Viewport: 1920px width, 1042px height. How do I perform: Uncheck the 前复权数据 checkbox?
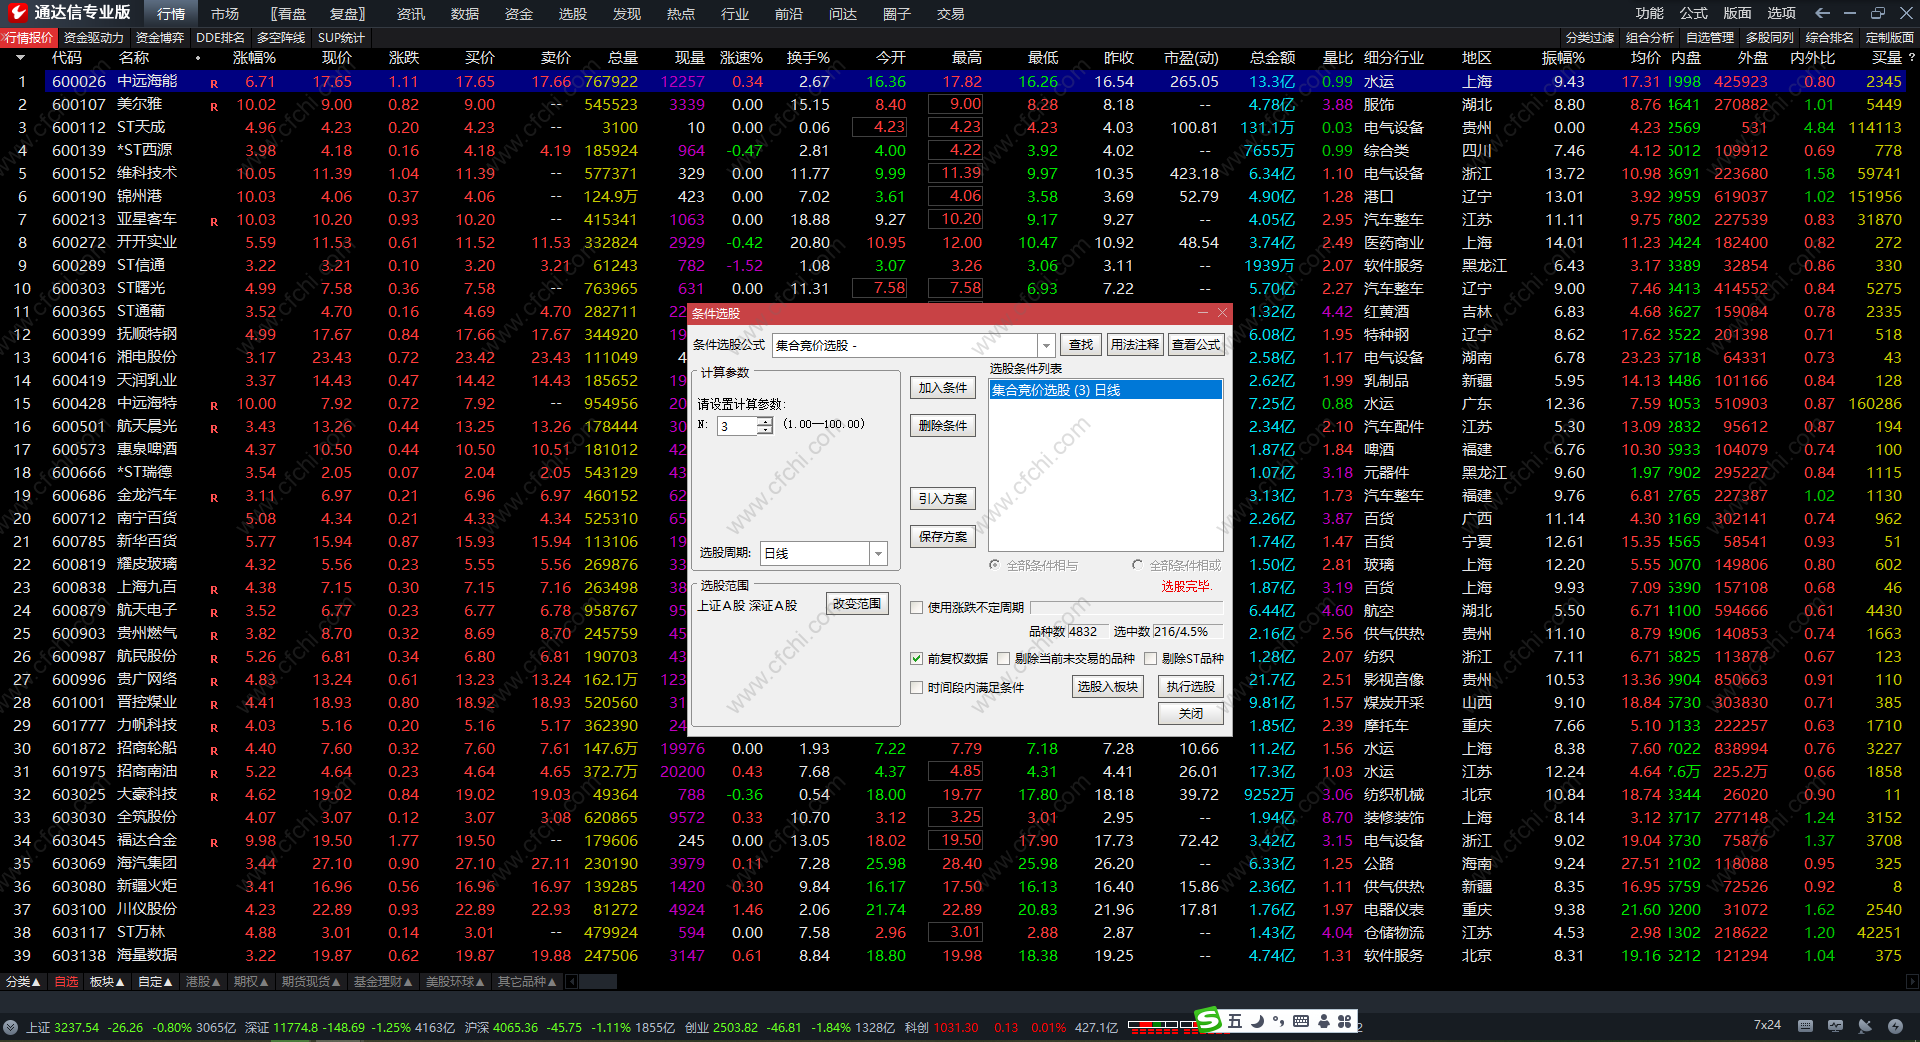coord(916,659)
